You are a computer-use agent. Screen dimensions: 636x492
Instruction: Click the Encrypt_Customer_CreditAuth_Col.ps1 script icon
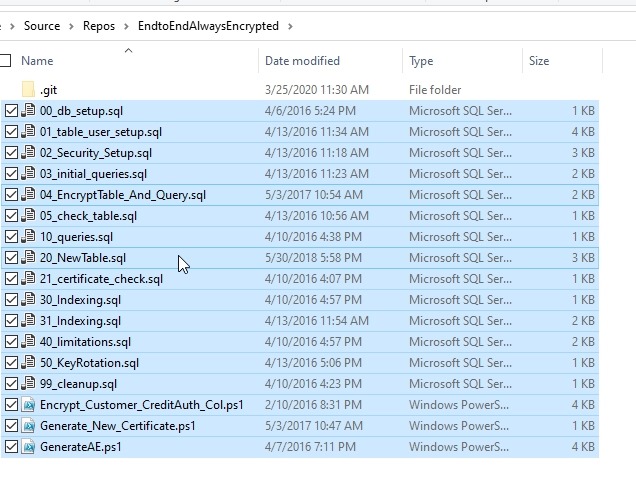tap(28, 405)
